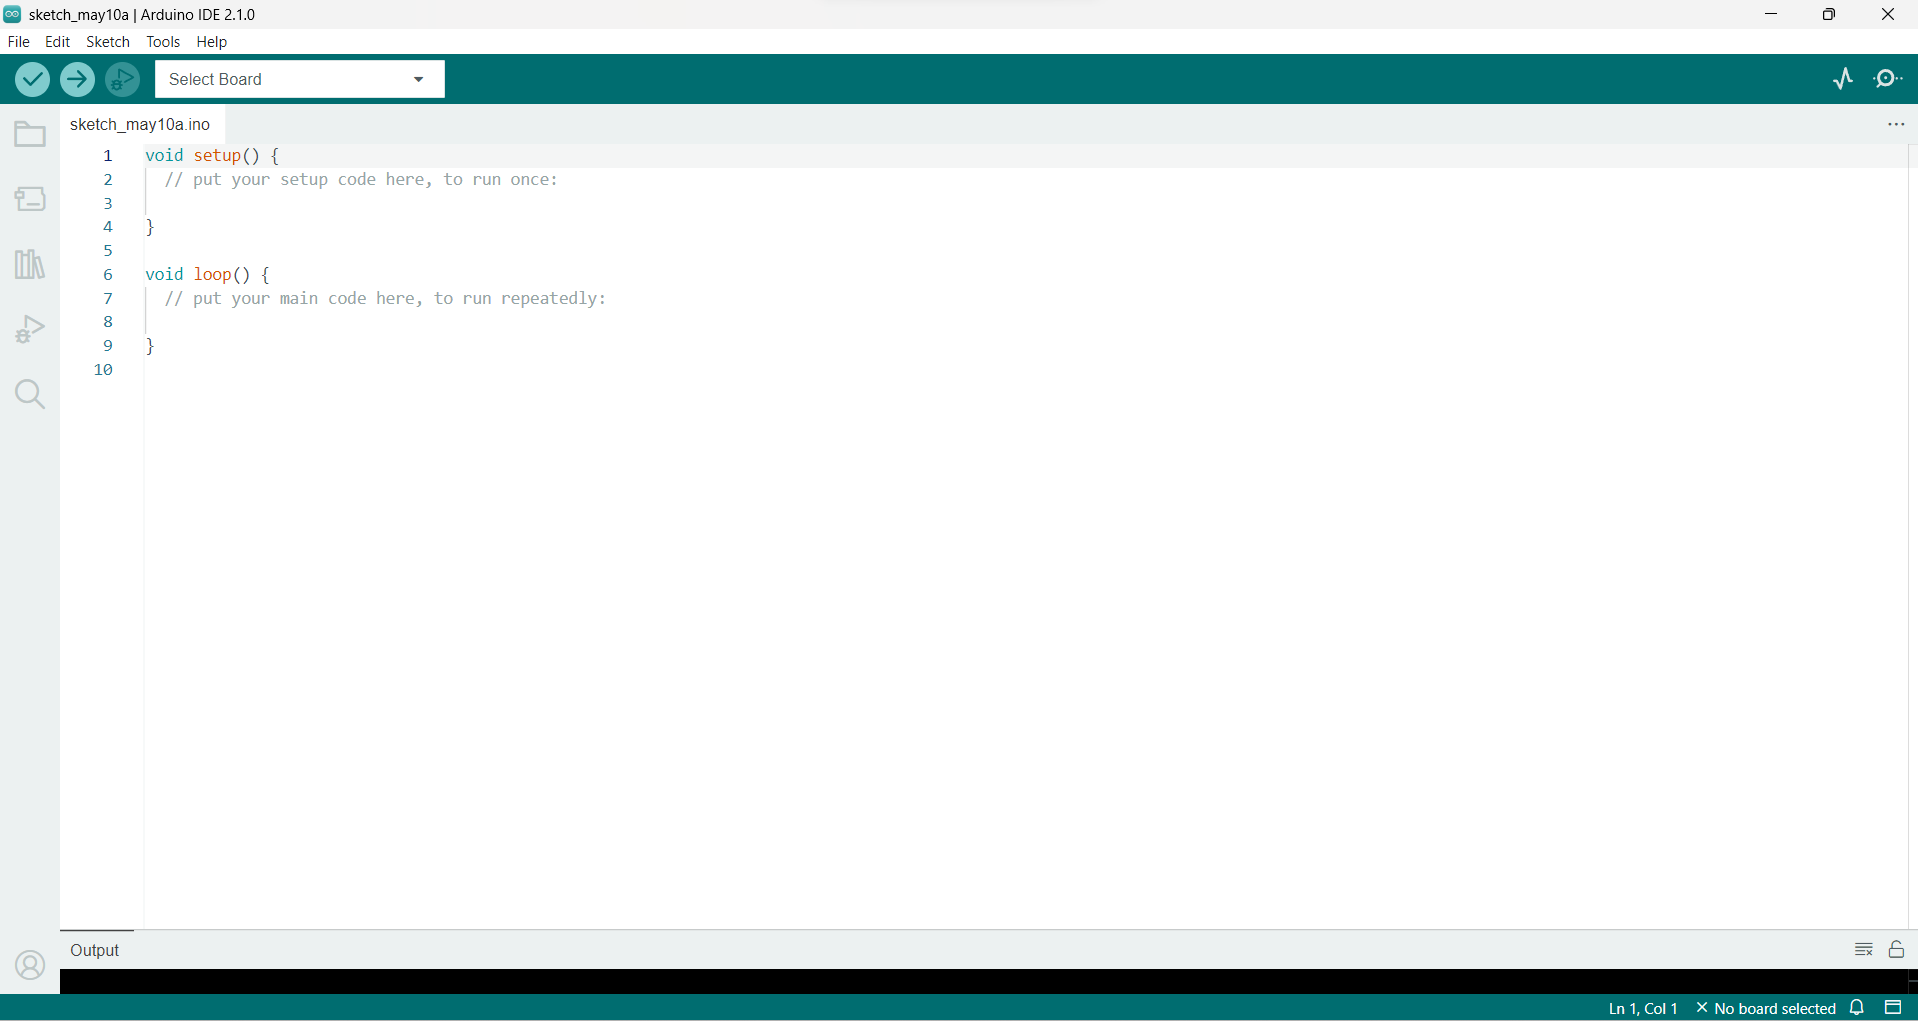Show the Sketchbook folder panel
Screen dimensions: 1918x1021
coord(30,134)
